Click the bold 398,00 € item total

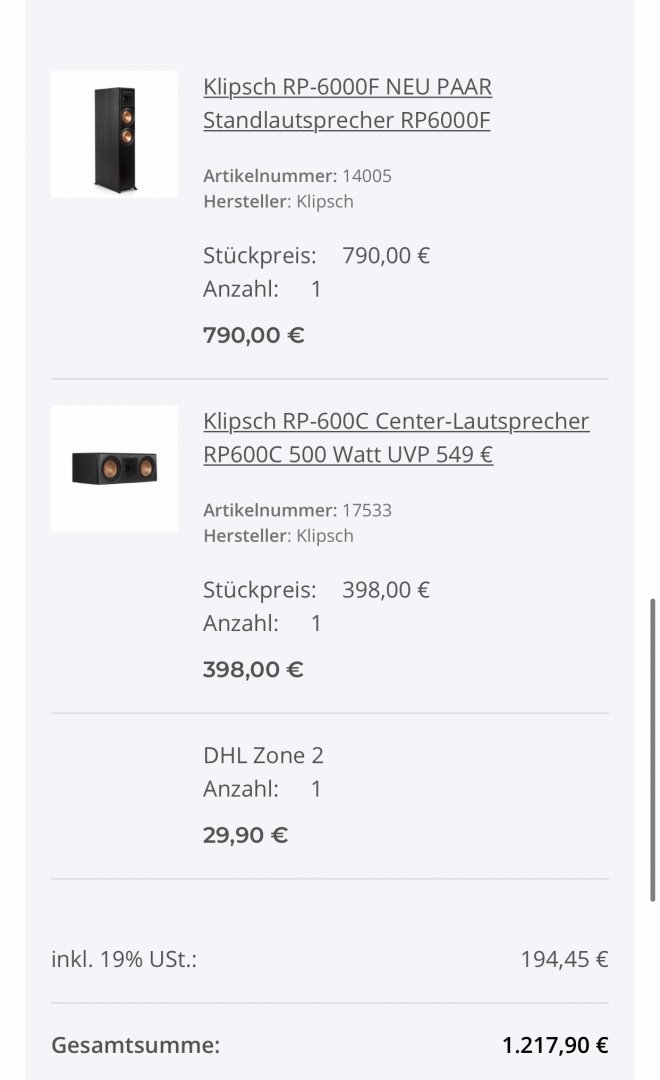253,669
